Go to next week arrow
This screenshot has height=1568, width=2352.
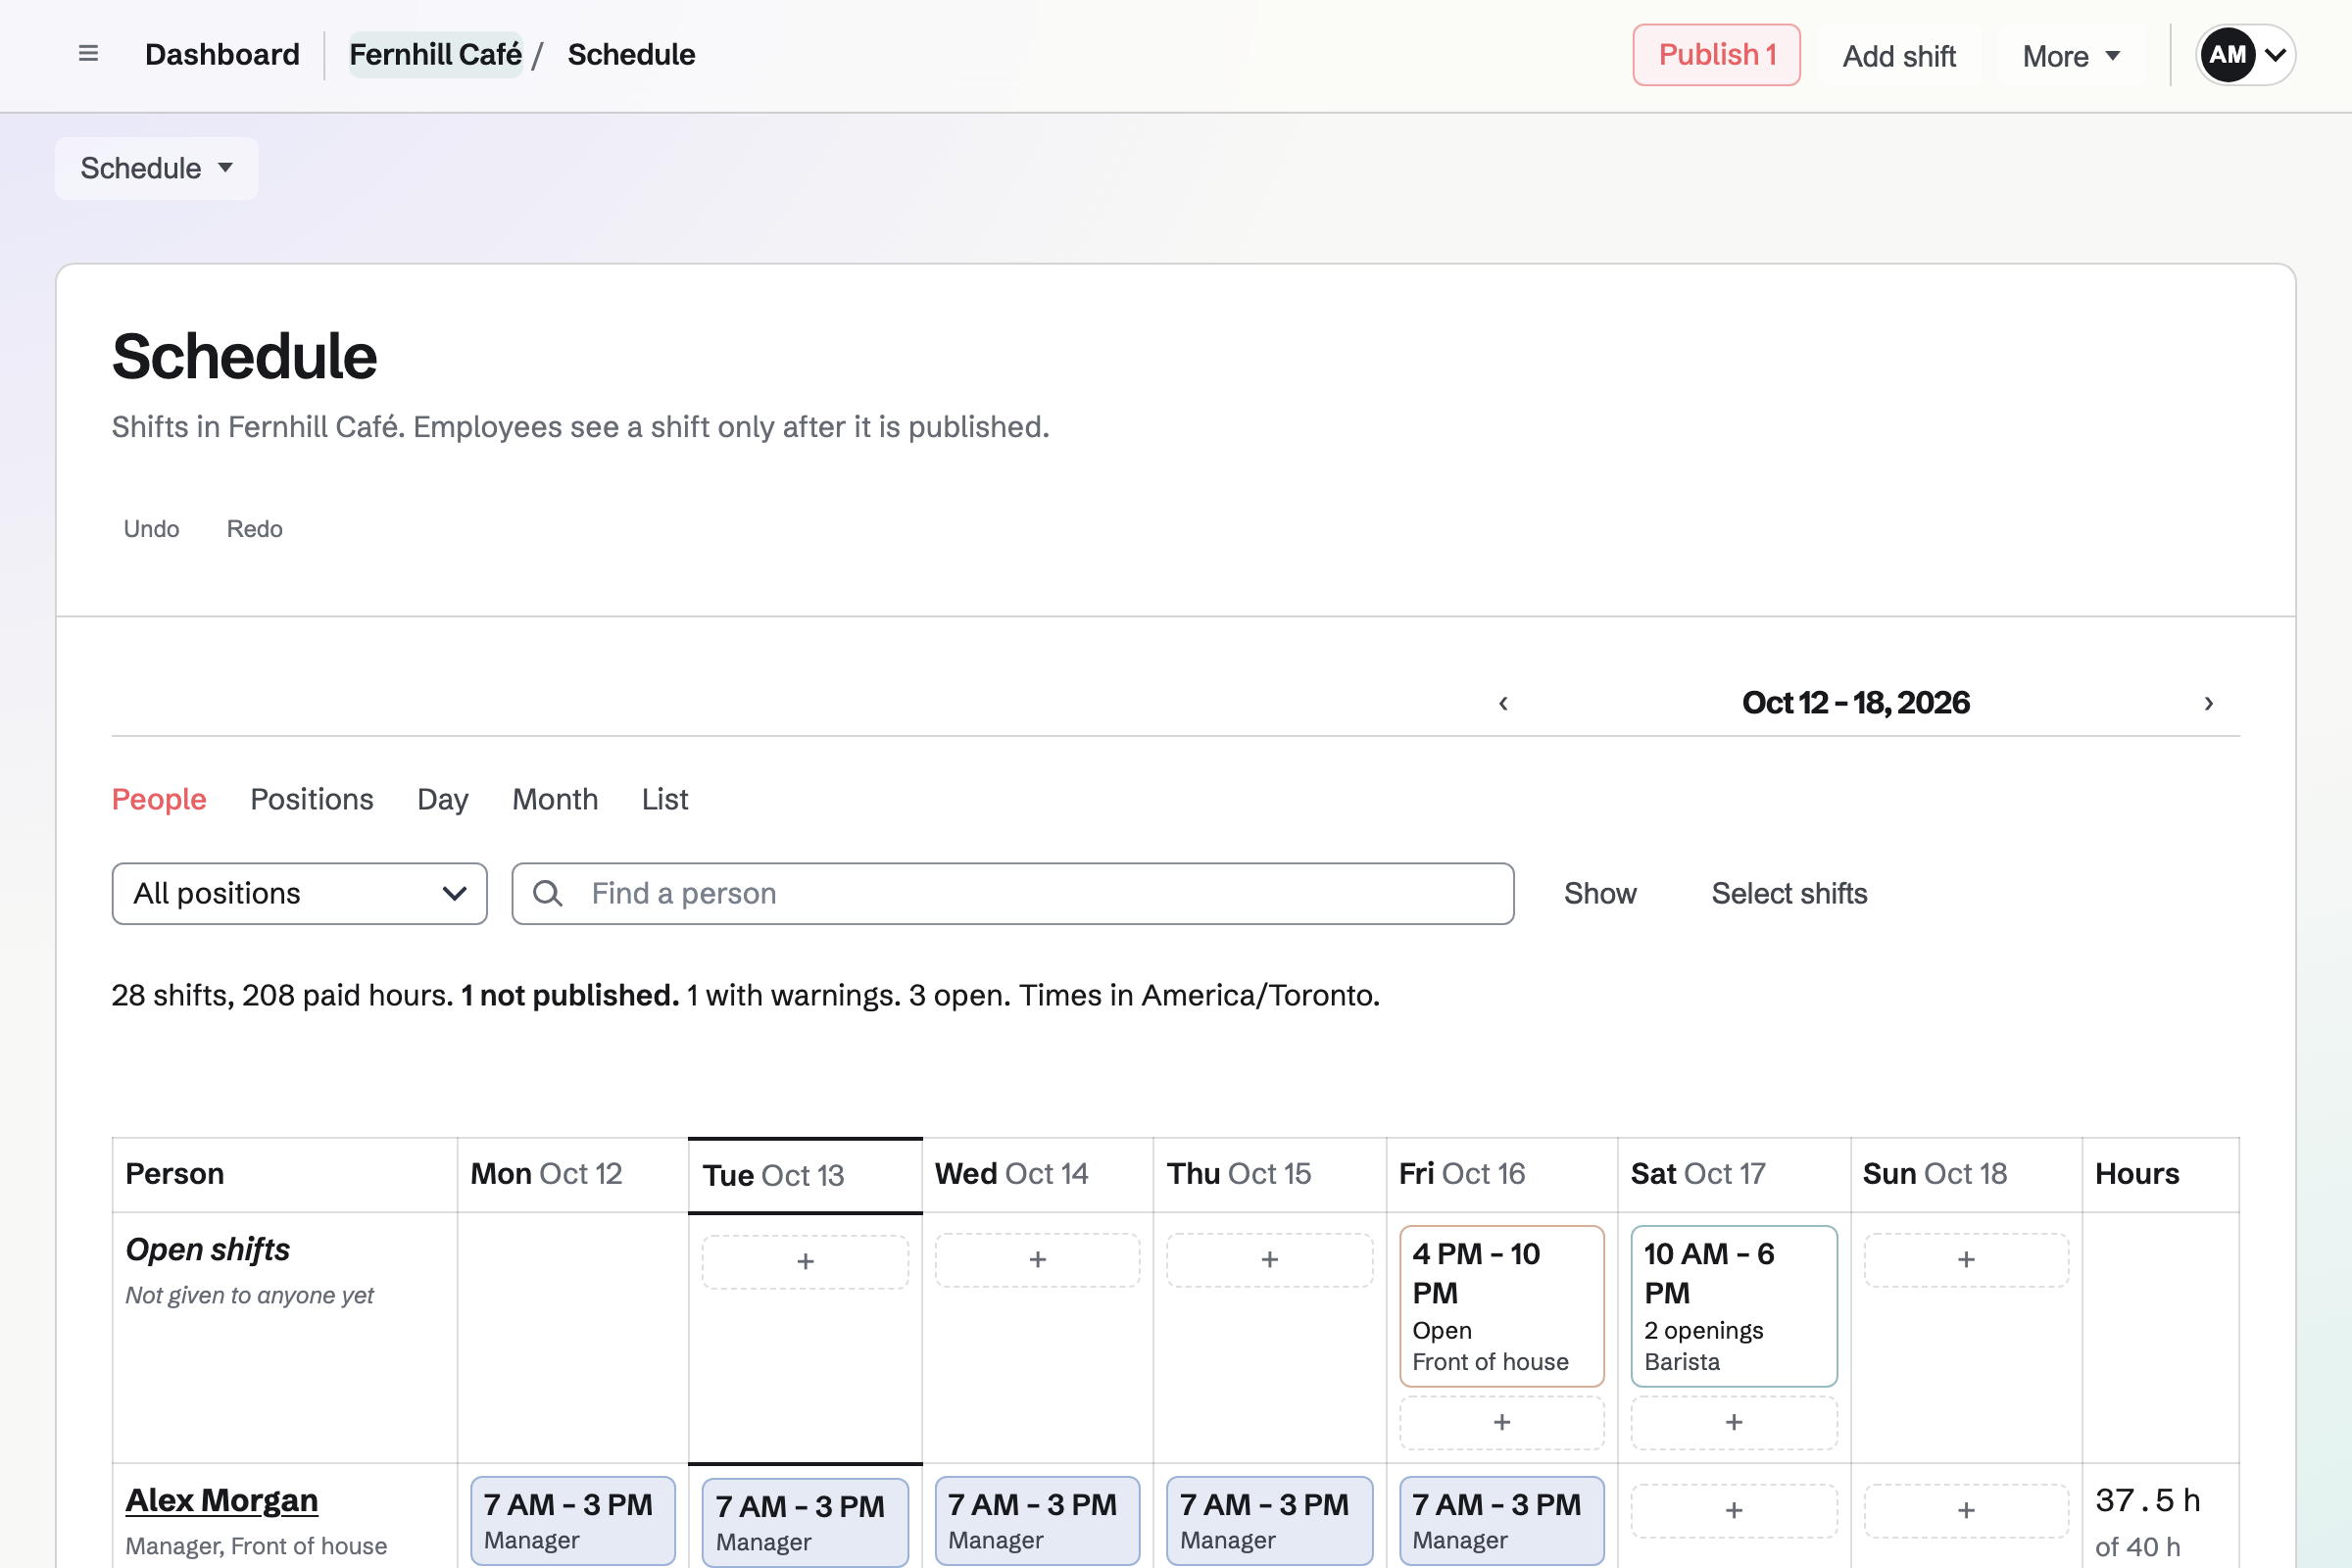2209,703
